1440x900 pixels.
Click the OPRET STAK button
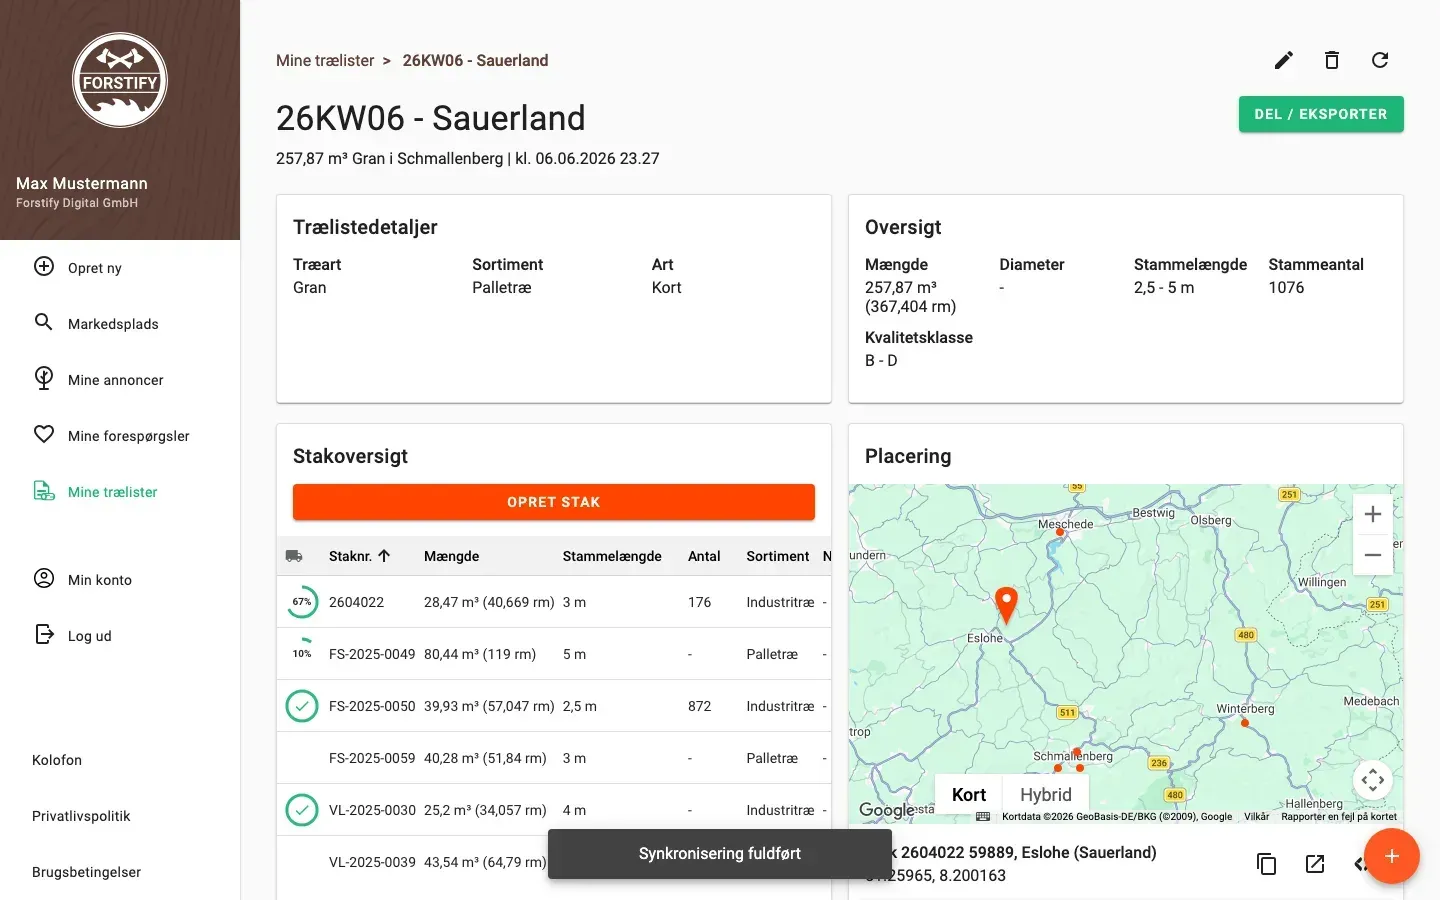pos(554,502)
